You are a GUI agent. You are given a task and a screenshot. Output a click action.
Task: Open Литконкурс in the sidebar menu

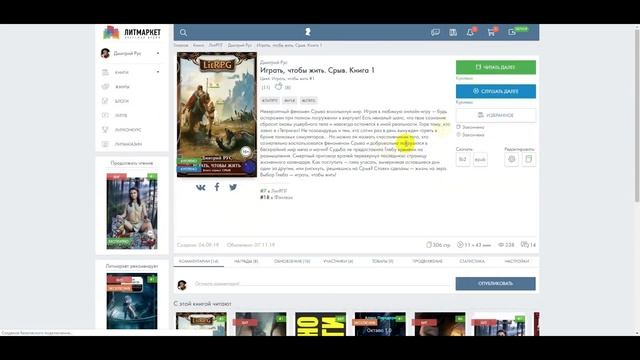coord(128,130)
